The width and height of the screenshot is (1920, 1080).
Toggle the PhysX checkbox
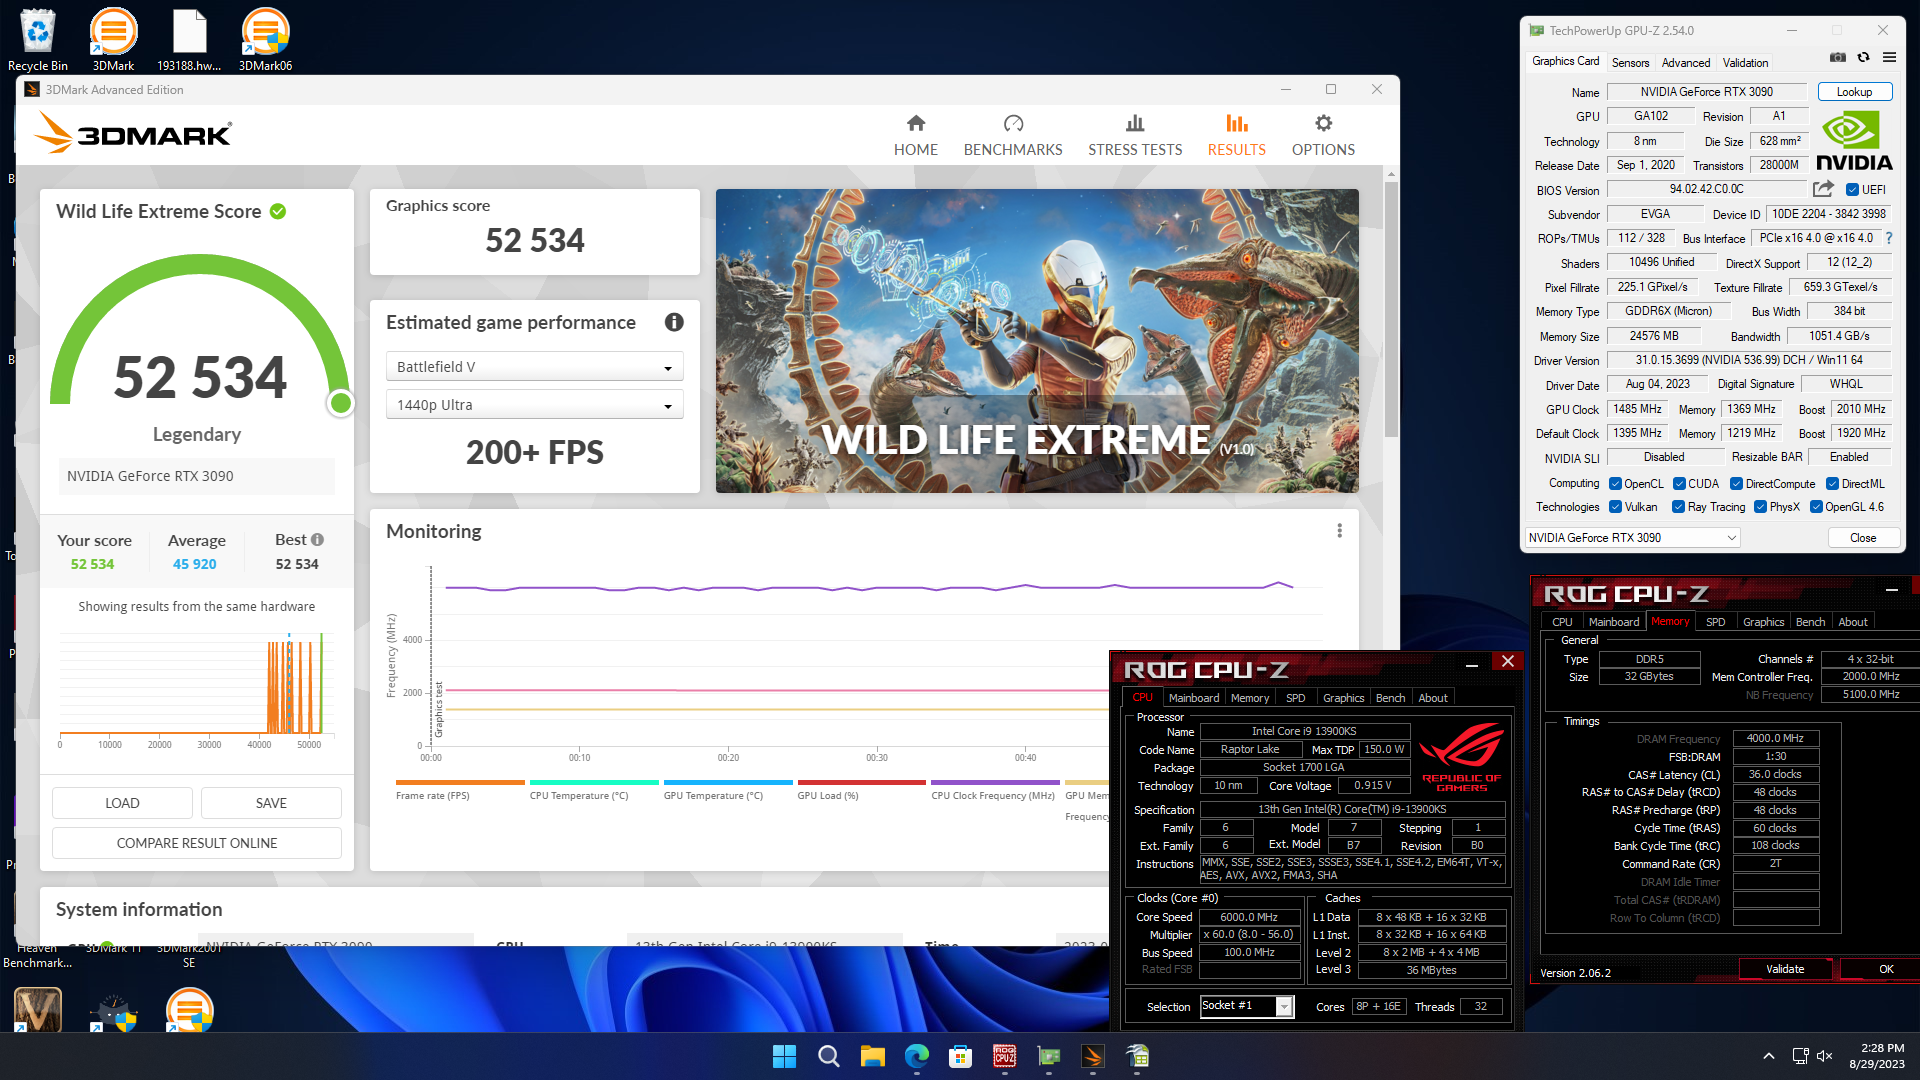1760,507
